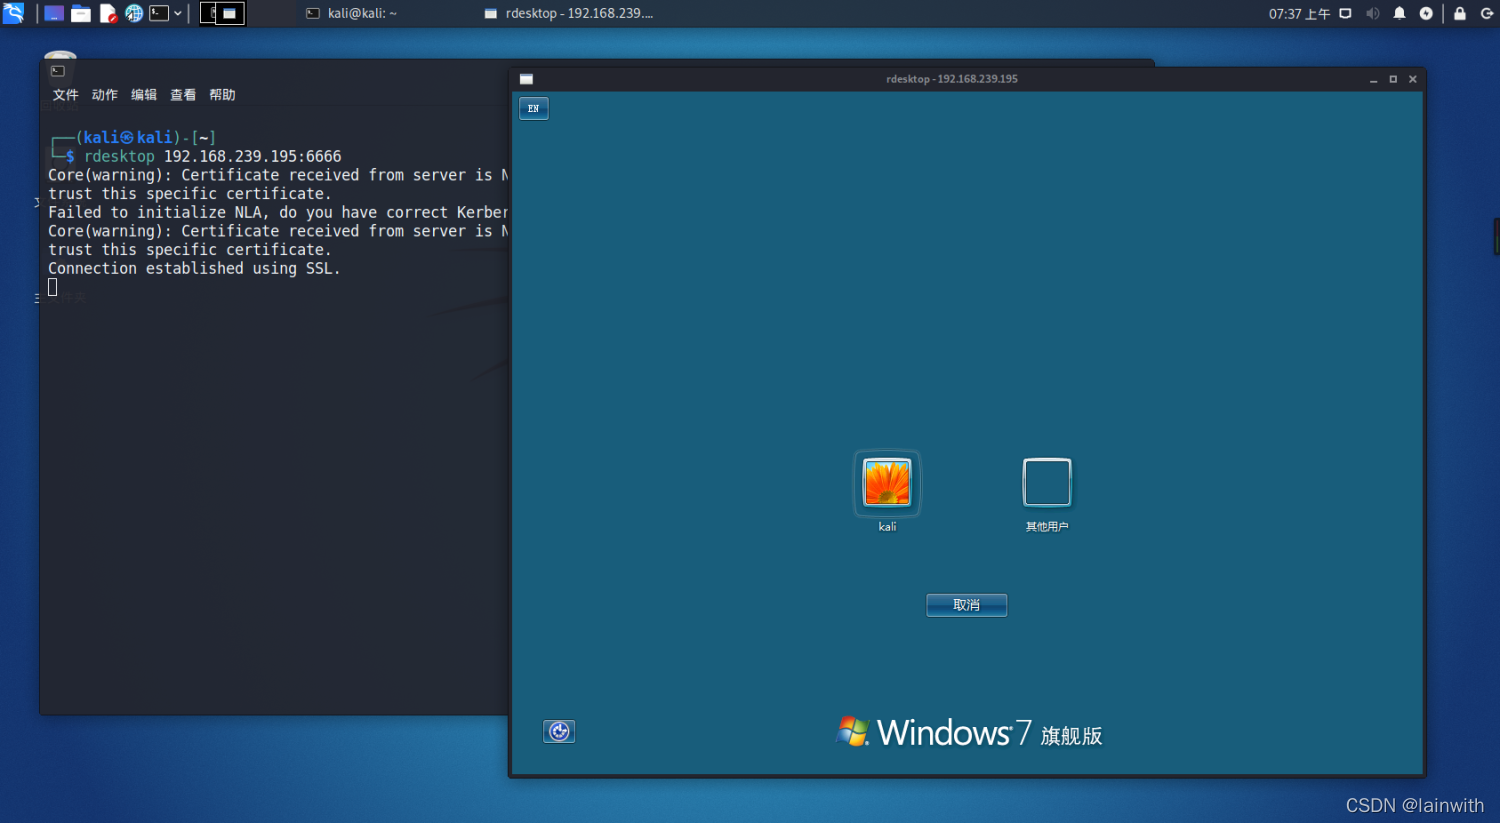Launch the text editor panel icon
This screenshot has height=823, width=1500.
point(108,14)
